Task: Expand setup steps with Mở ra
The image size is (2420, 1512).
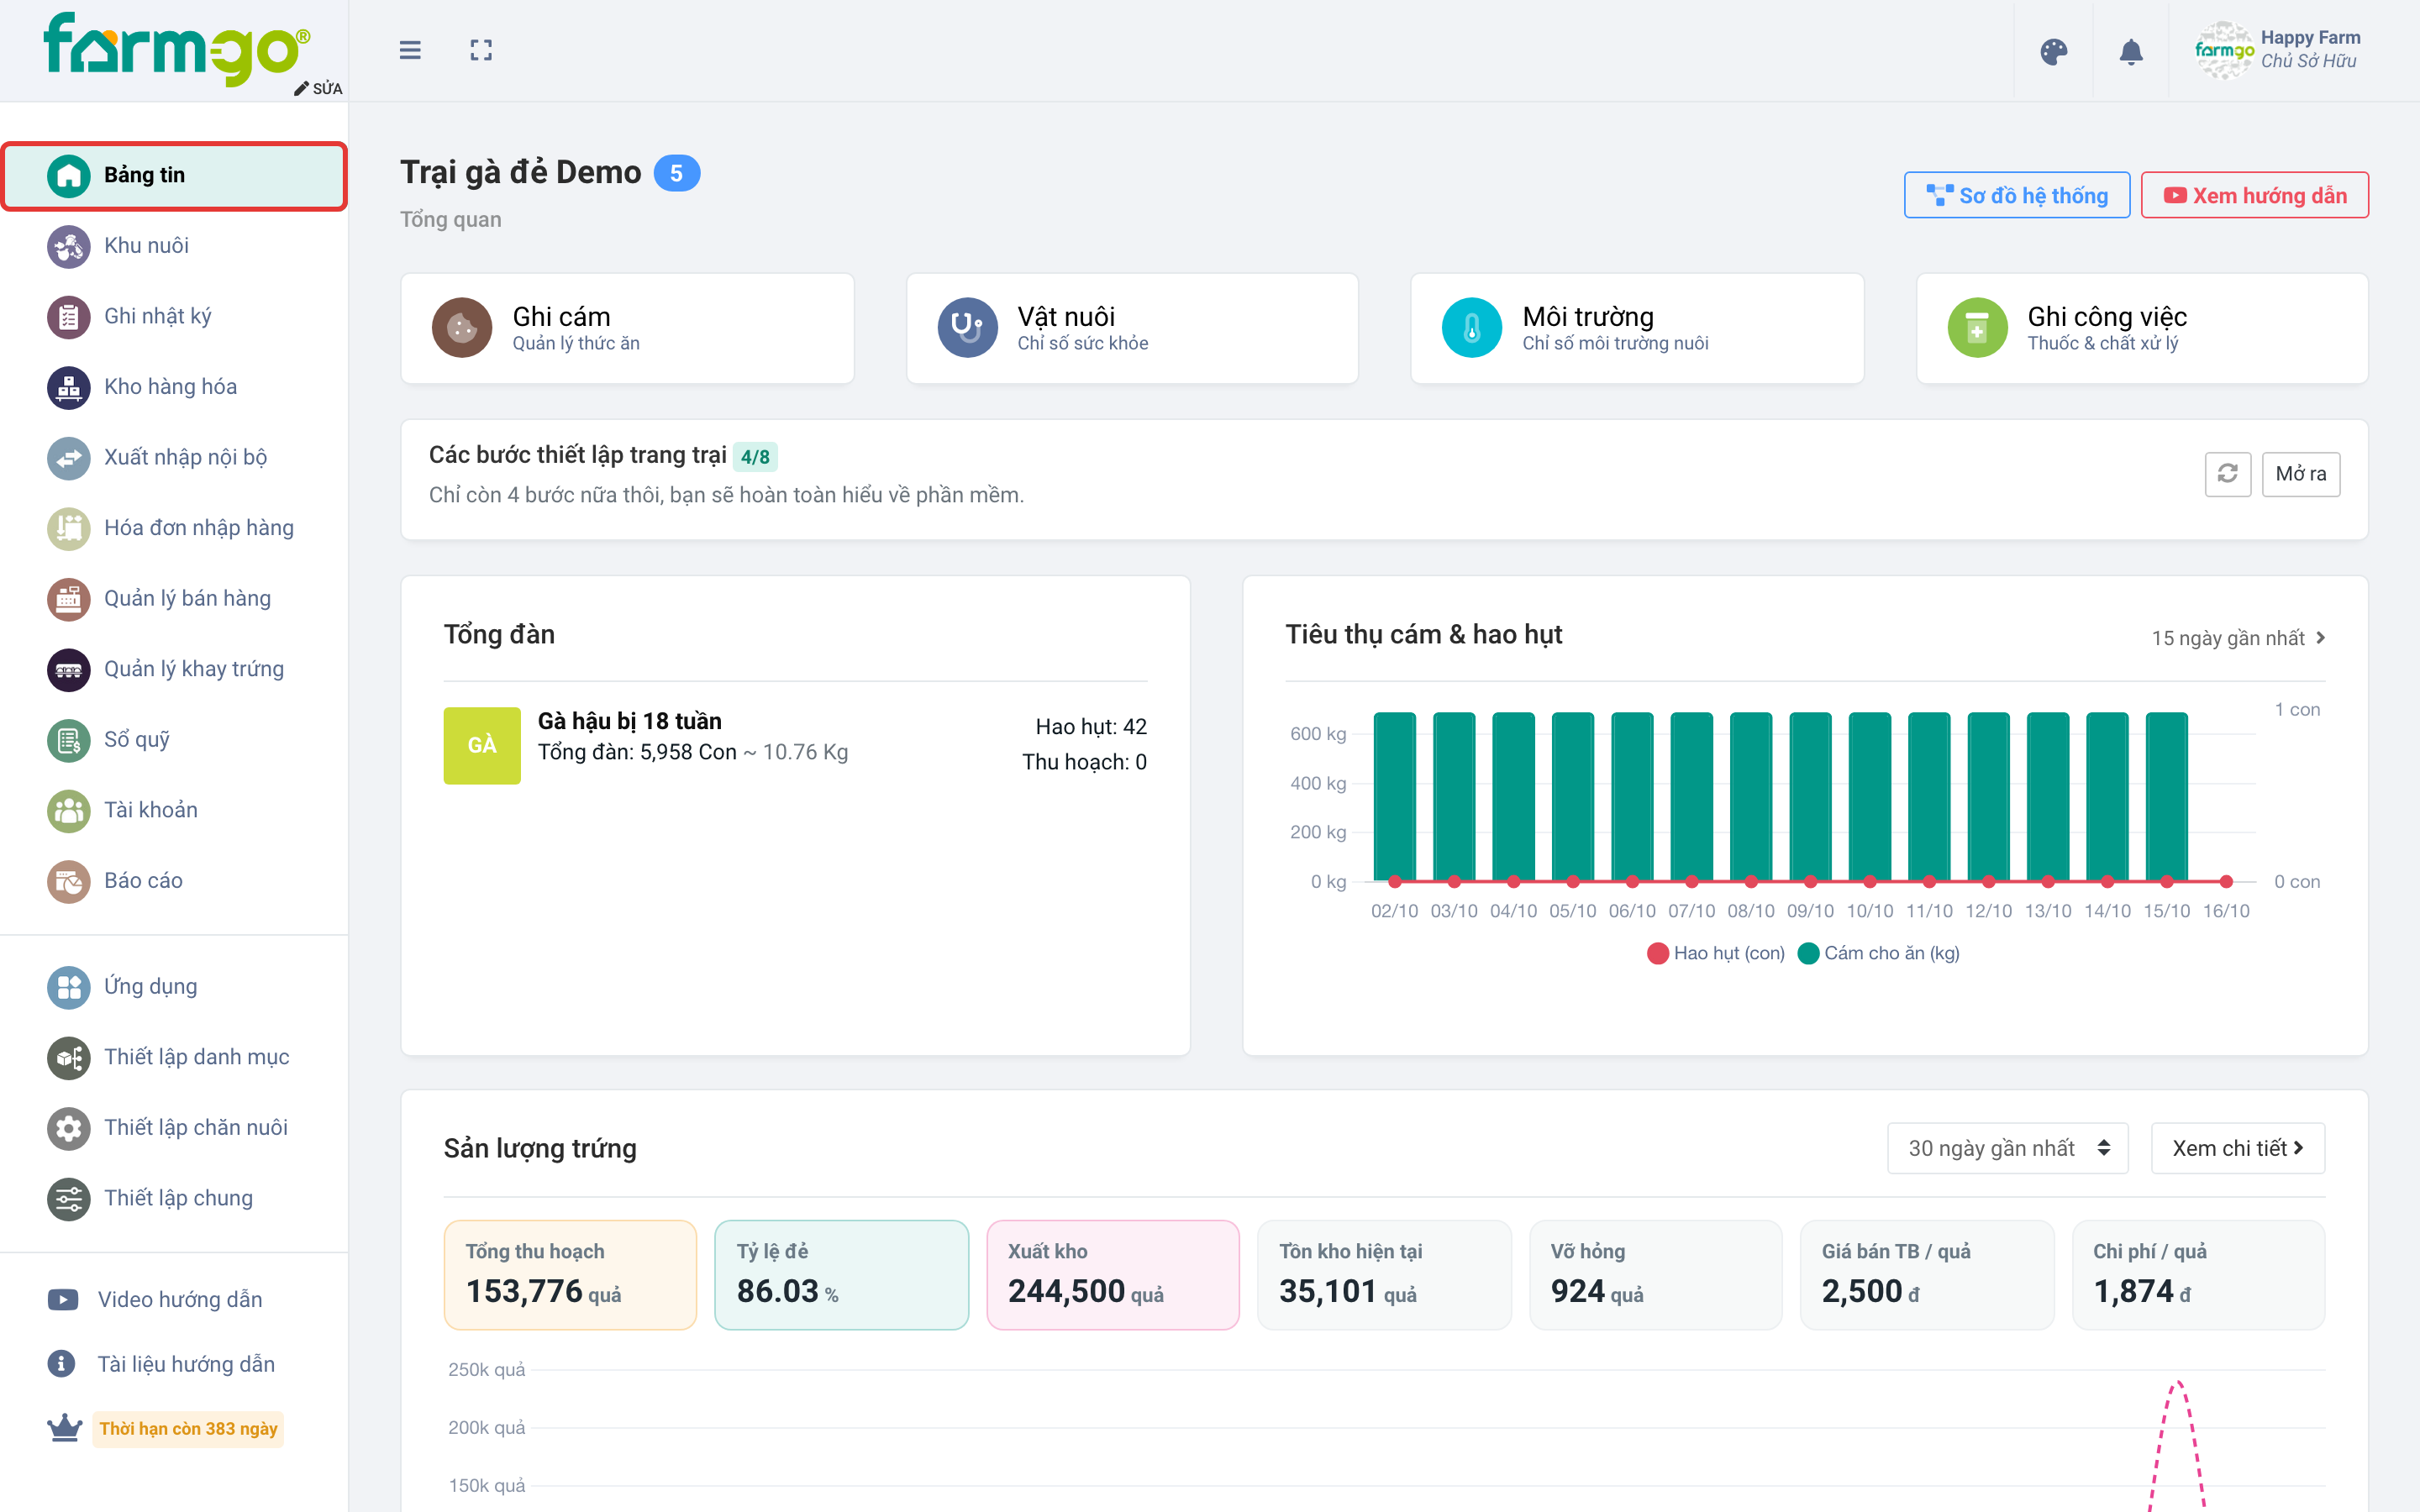Action: 2300,474
